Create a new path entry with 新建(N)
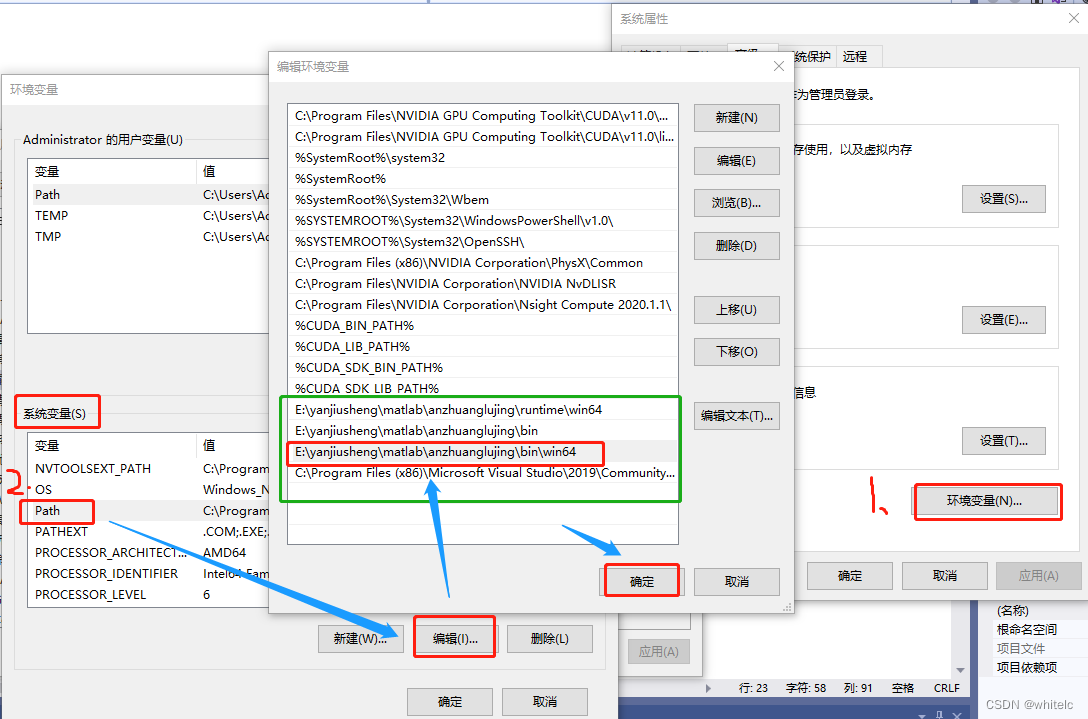 [737, 117]
